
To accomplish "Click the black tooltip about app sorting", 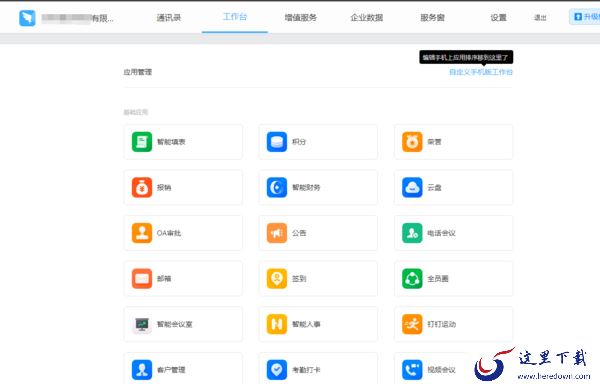I will click(x=466, y=57).
